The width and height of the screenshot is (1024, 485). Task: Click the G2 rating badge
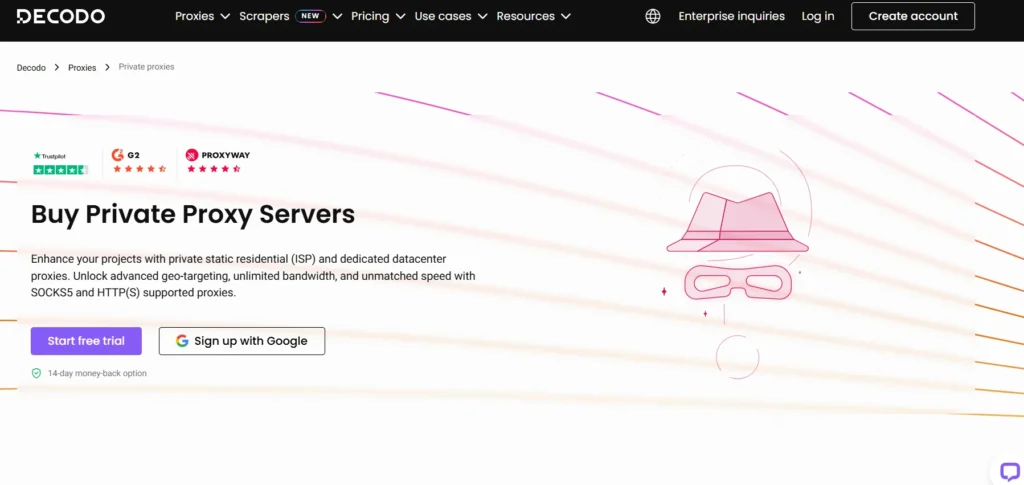[138, 162]
